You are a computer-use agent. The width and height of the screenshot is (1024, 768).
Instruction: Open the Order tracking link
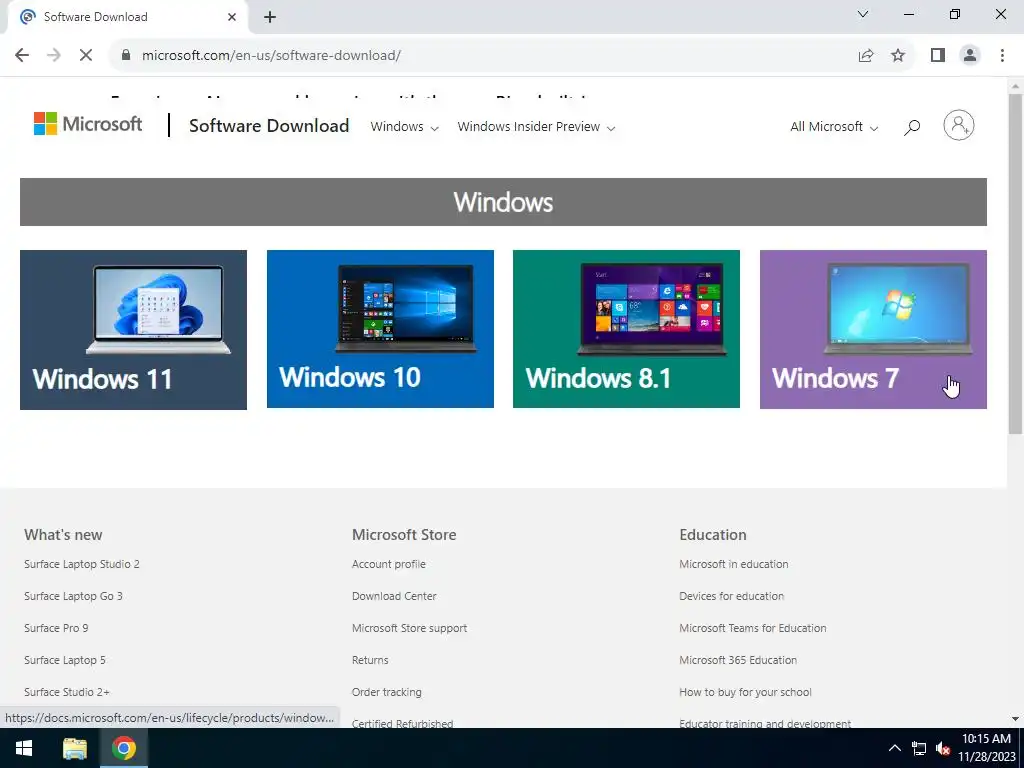[x=387, y=692]
